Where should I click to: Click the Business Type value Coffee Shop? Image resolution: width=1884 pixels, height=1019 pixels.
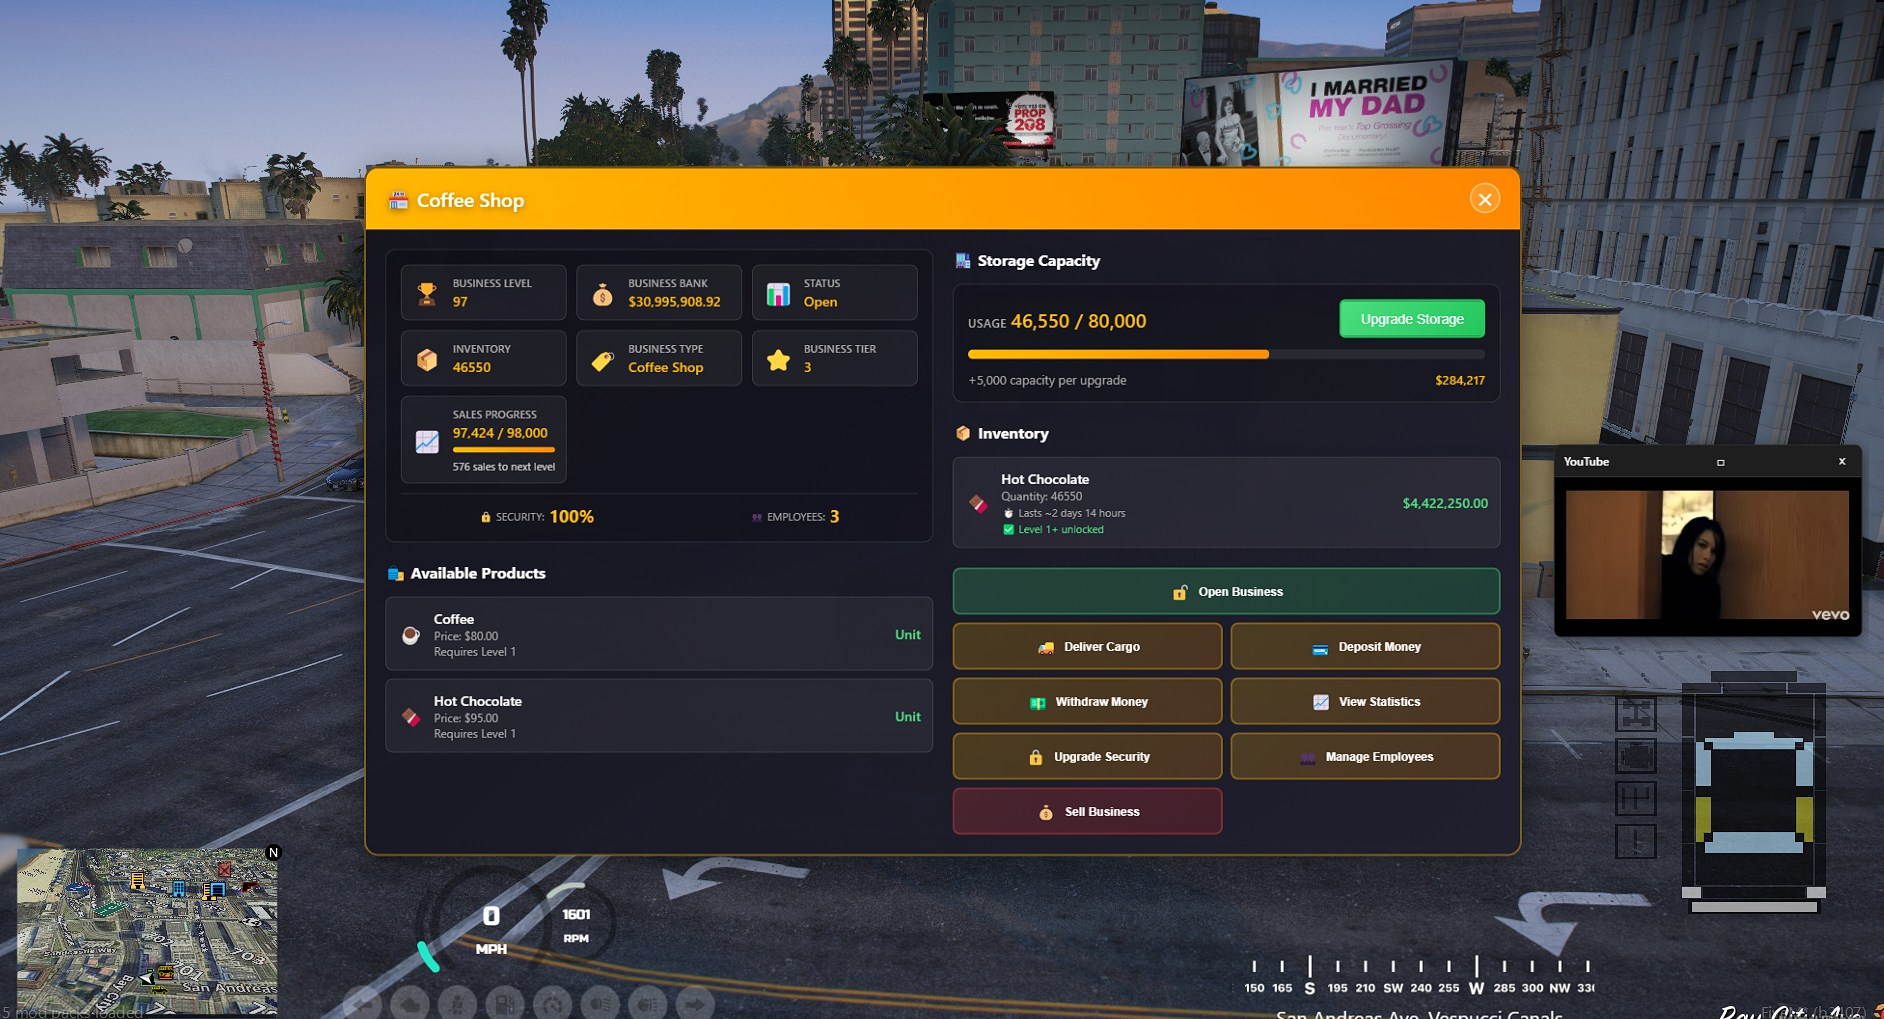(x=666, y=368)
